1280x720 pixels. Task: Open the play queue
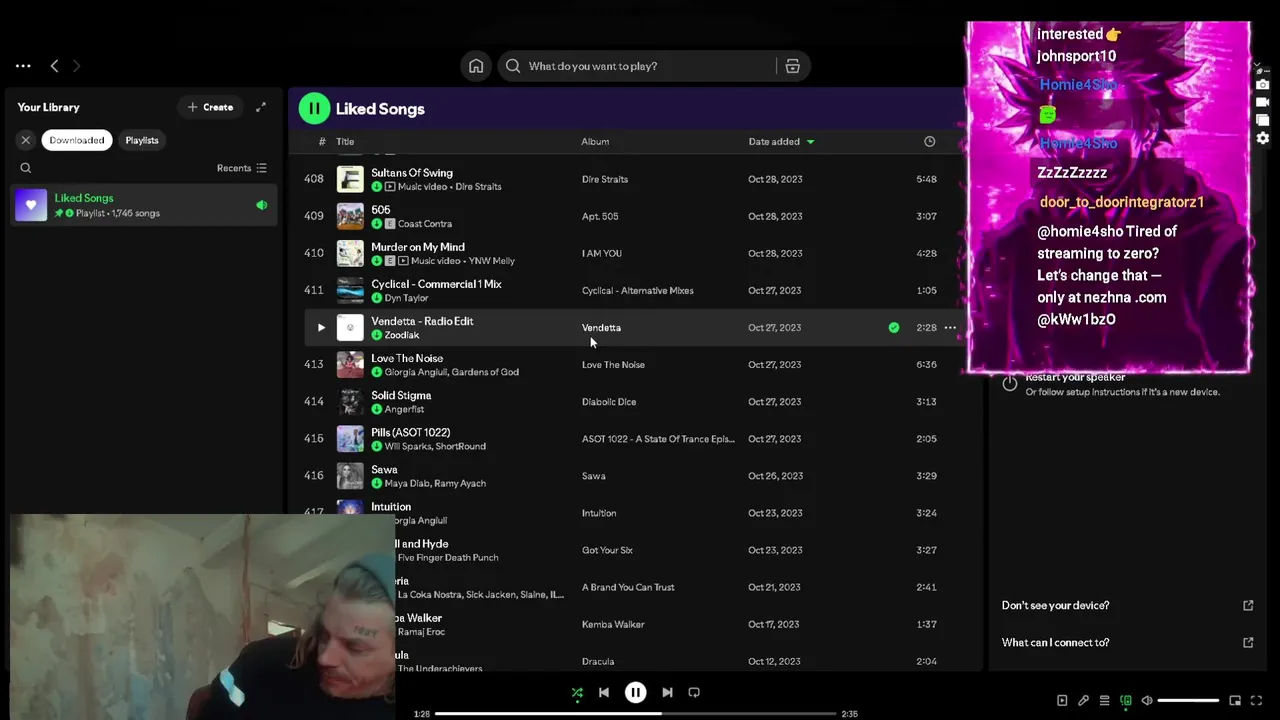coord(1104,701)
